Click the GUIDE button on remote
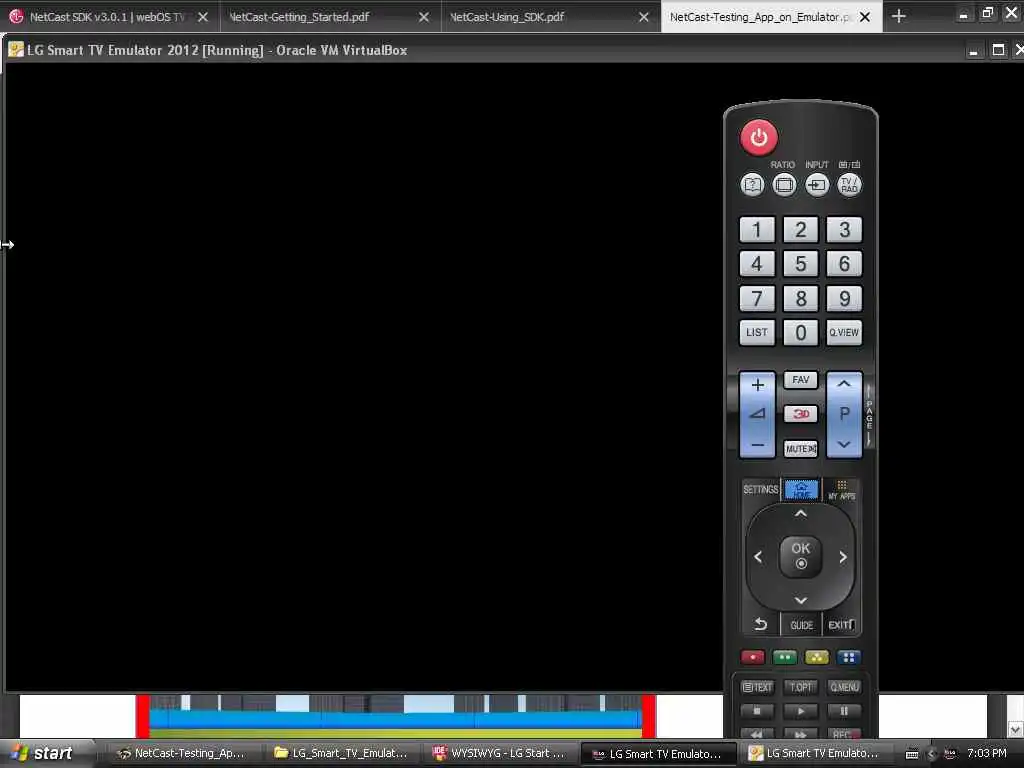Screen dimensions: 1024x768 pos(801,625)
